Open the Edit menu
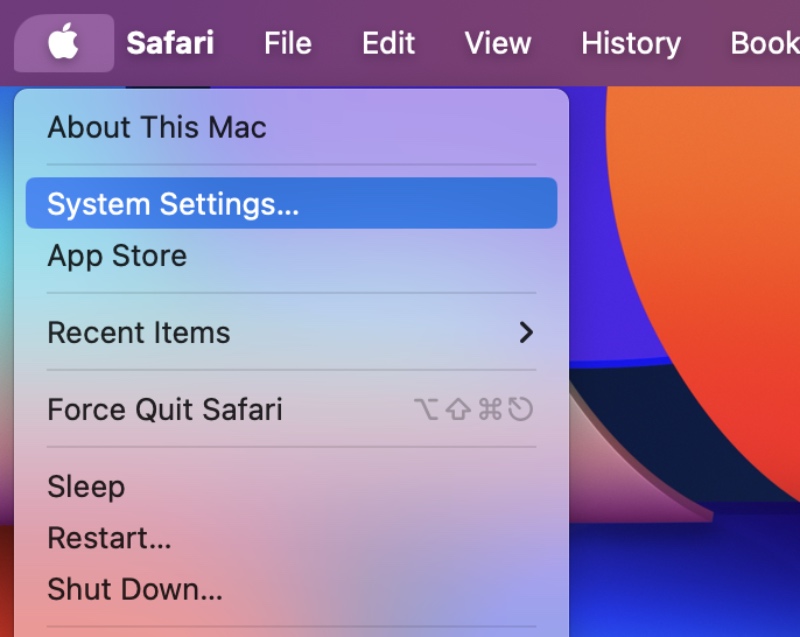Viewport: 800px width, 637px height. point(387,43)
